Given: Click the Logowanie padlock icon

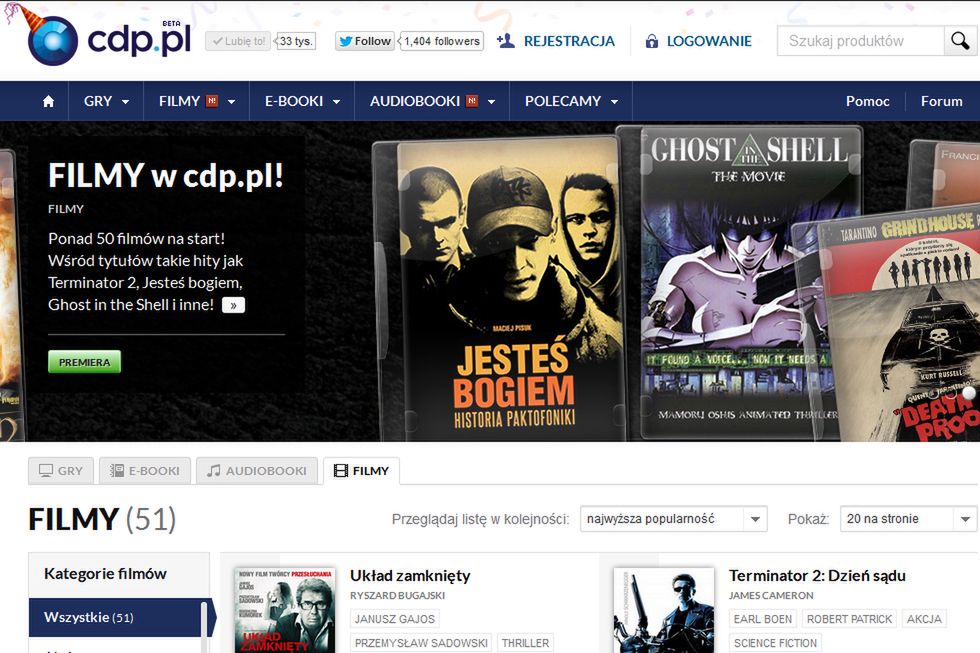Looking at the screenshot, I should click(x=651, y=41).
